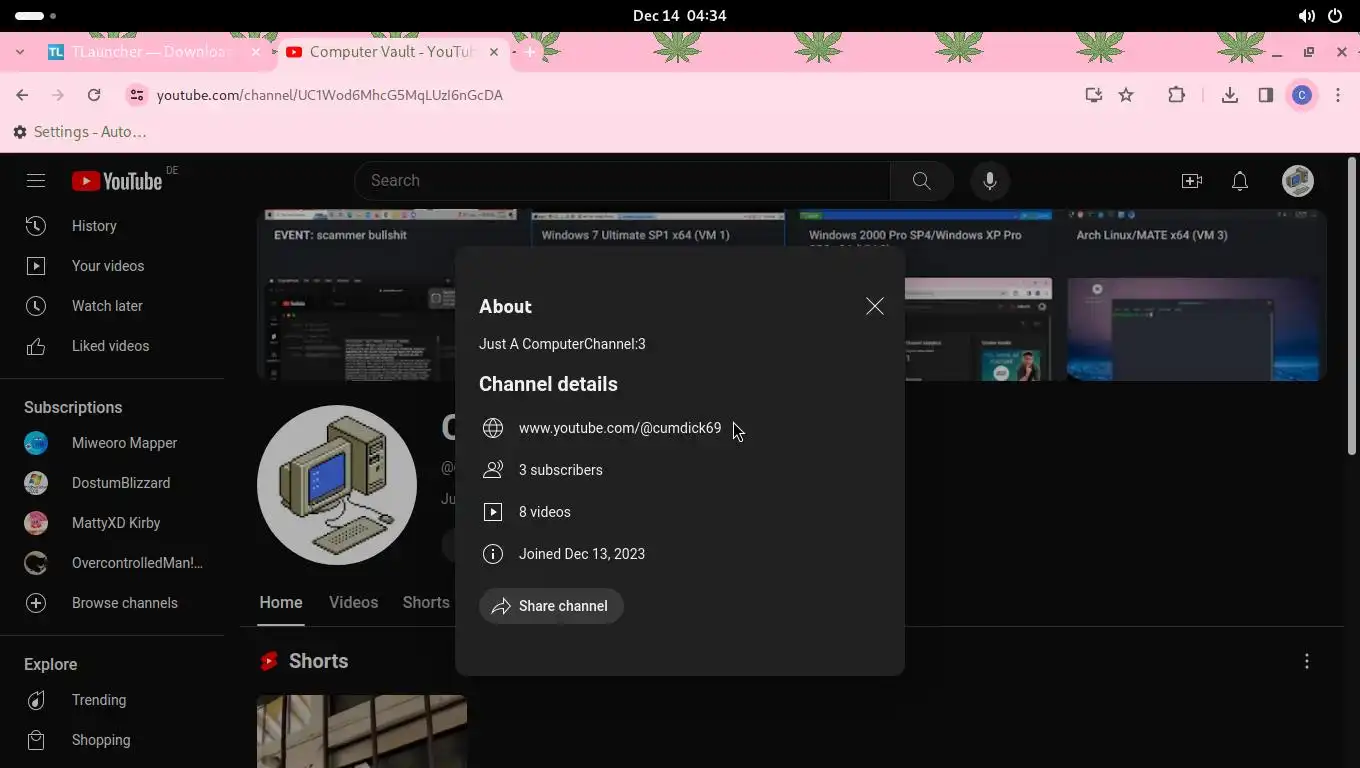This screenshot has height=768, width=1360.
Task: Open the Settings bookmark in bookmarks bar
Action: tap(80, 132)
